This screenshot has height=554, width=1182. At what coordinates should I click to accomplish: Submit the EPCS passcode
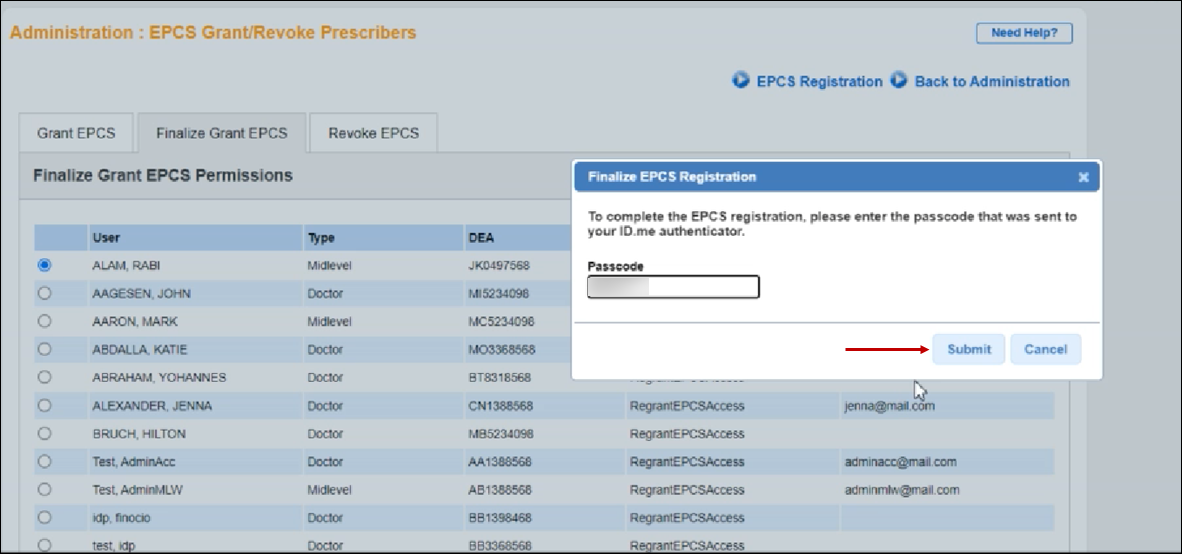[x=968, y=349]
